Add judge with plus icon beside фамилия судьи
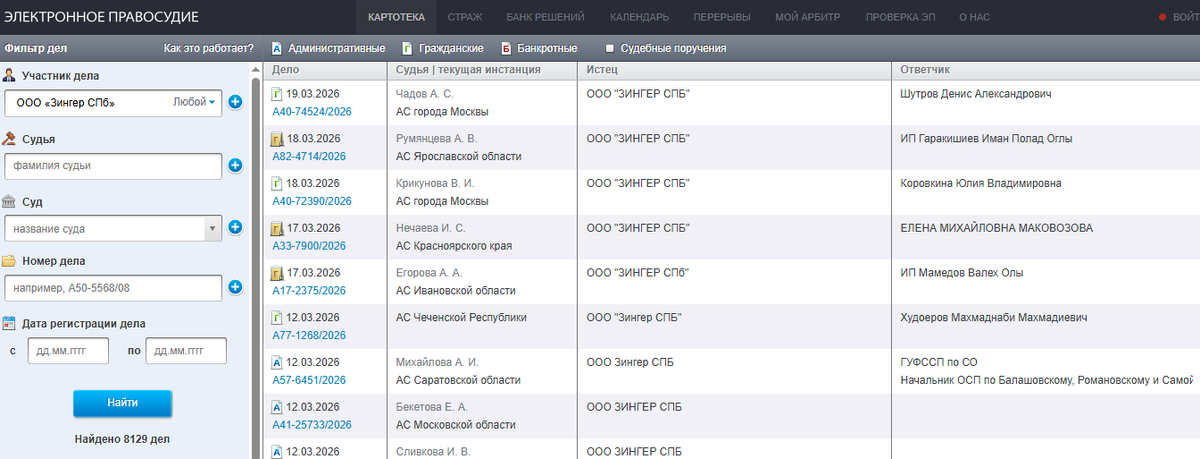 [x=236, y=166]
